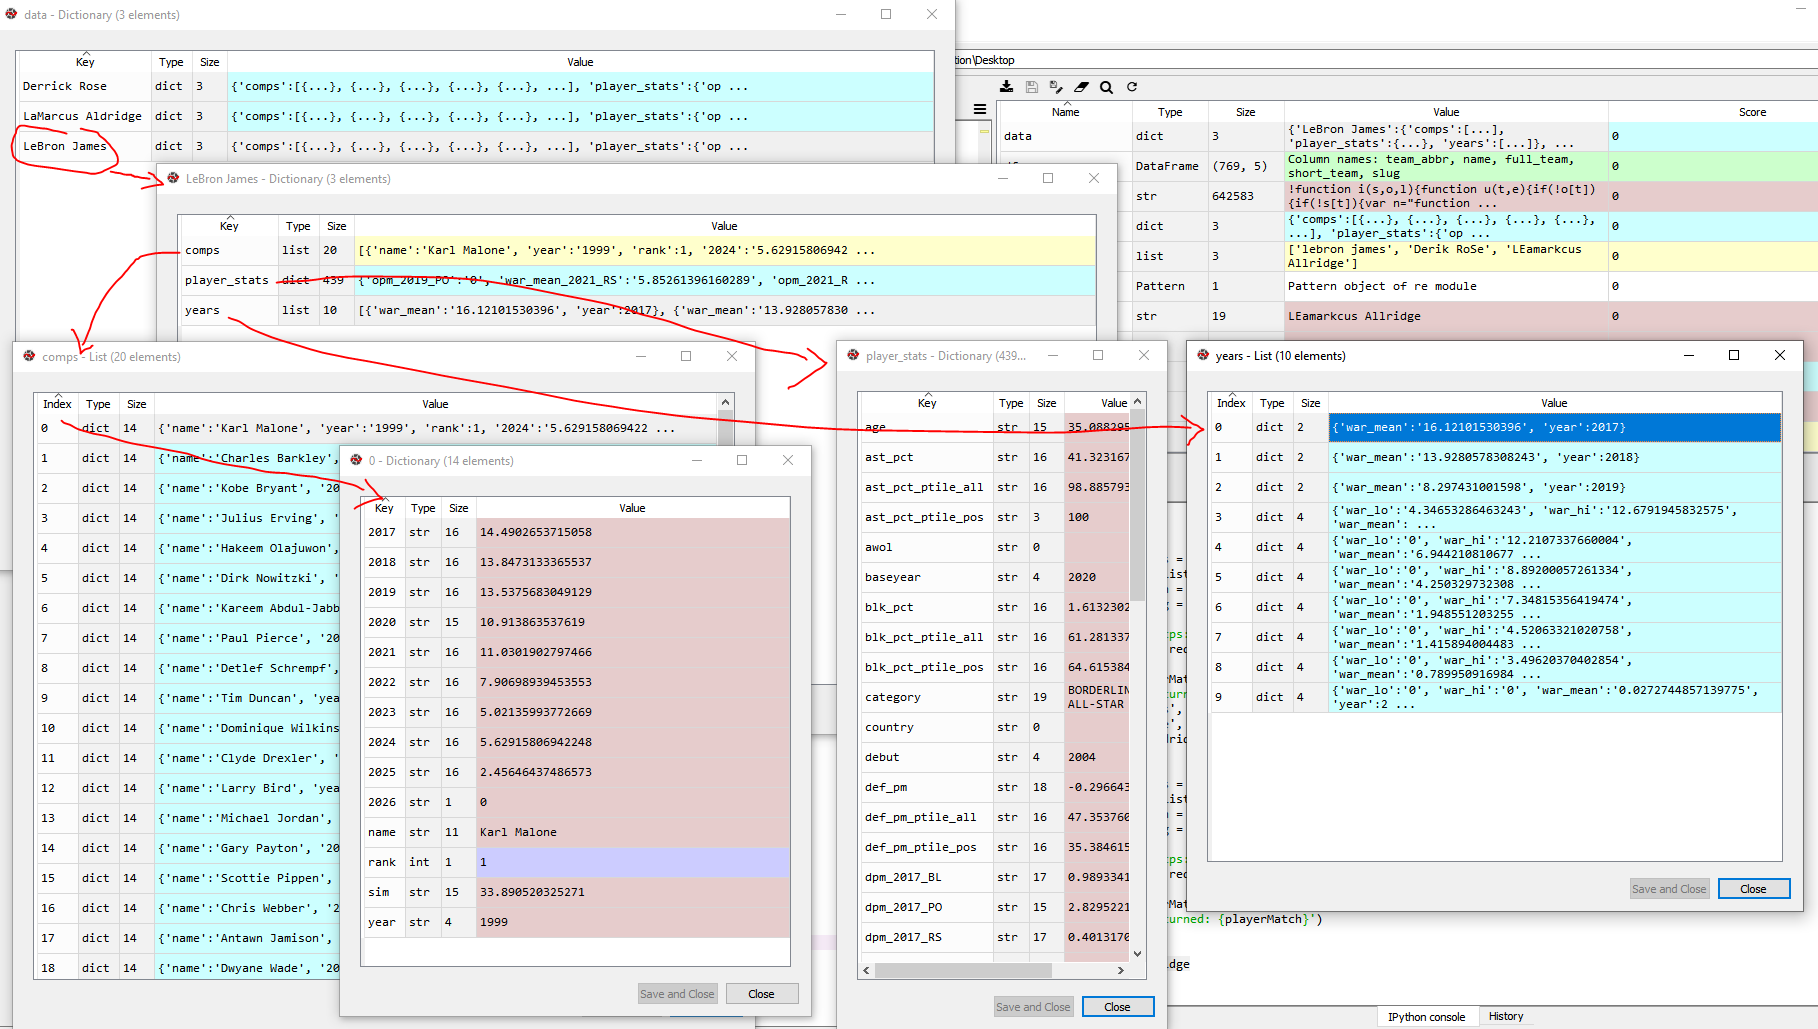The width and height of the screenshot is (1818, 1029).
Task: Select the debut row in player_stats
Action: click(x=994, y=757)
